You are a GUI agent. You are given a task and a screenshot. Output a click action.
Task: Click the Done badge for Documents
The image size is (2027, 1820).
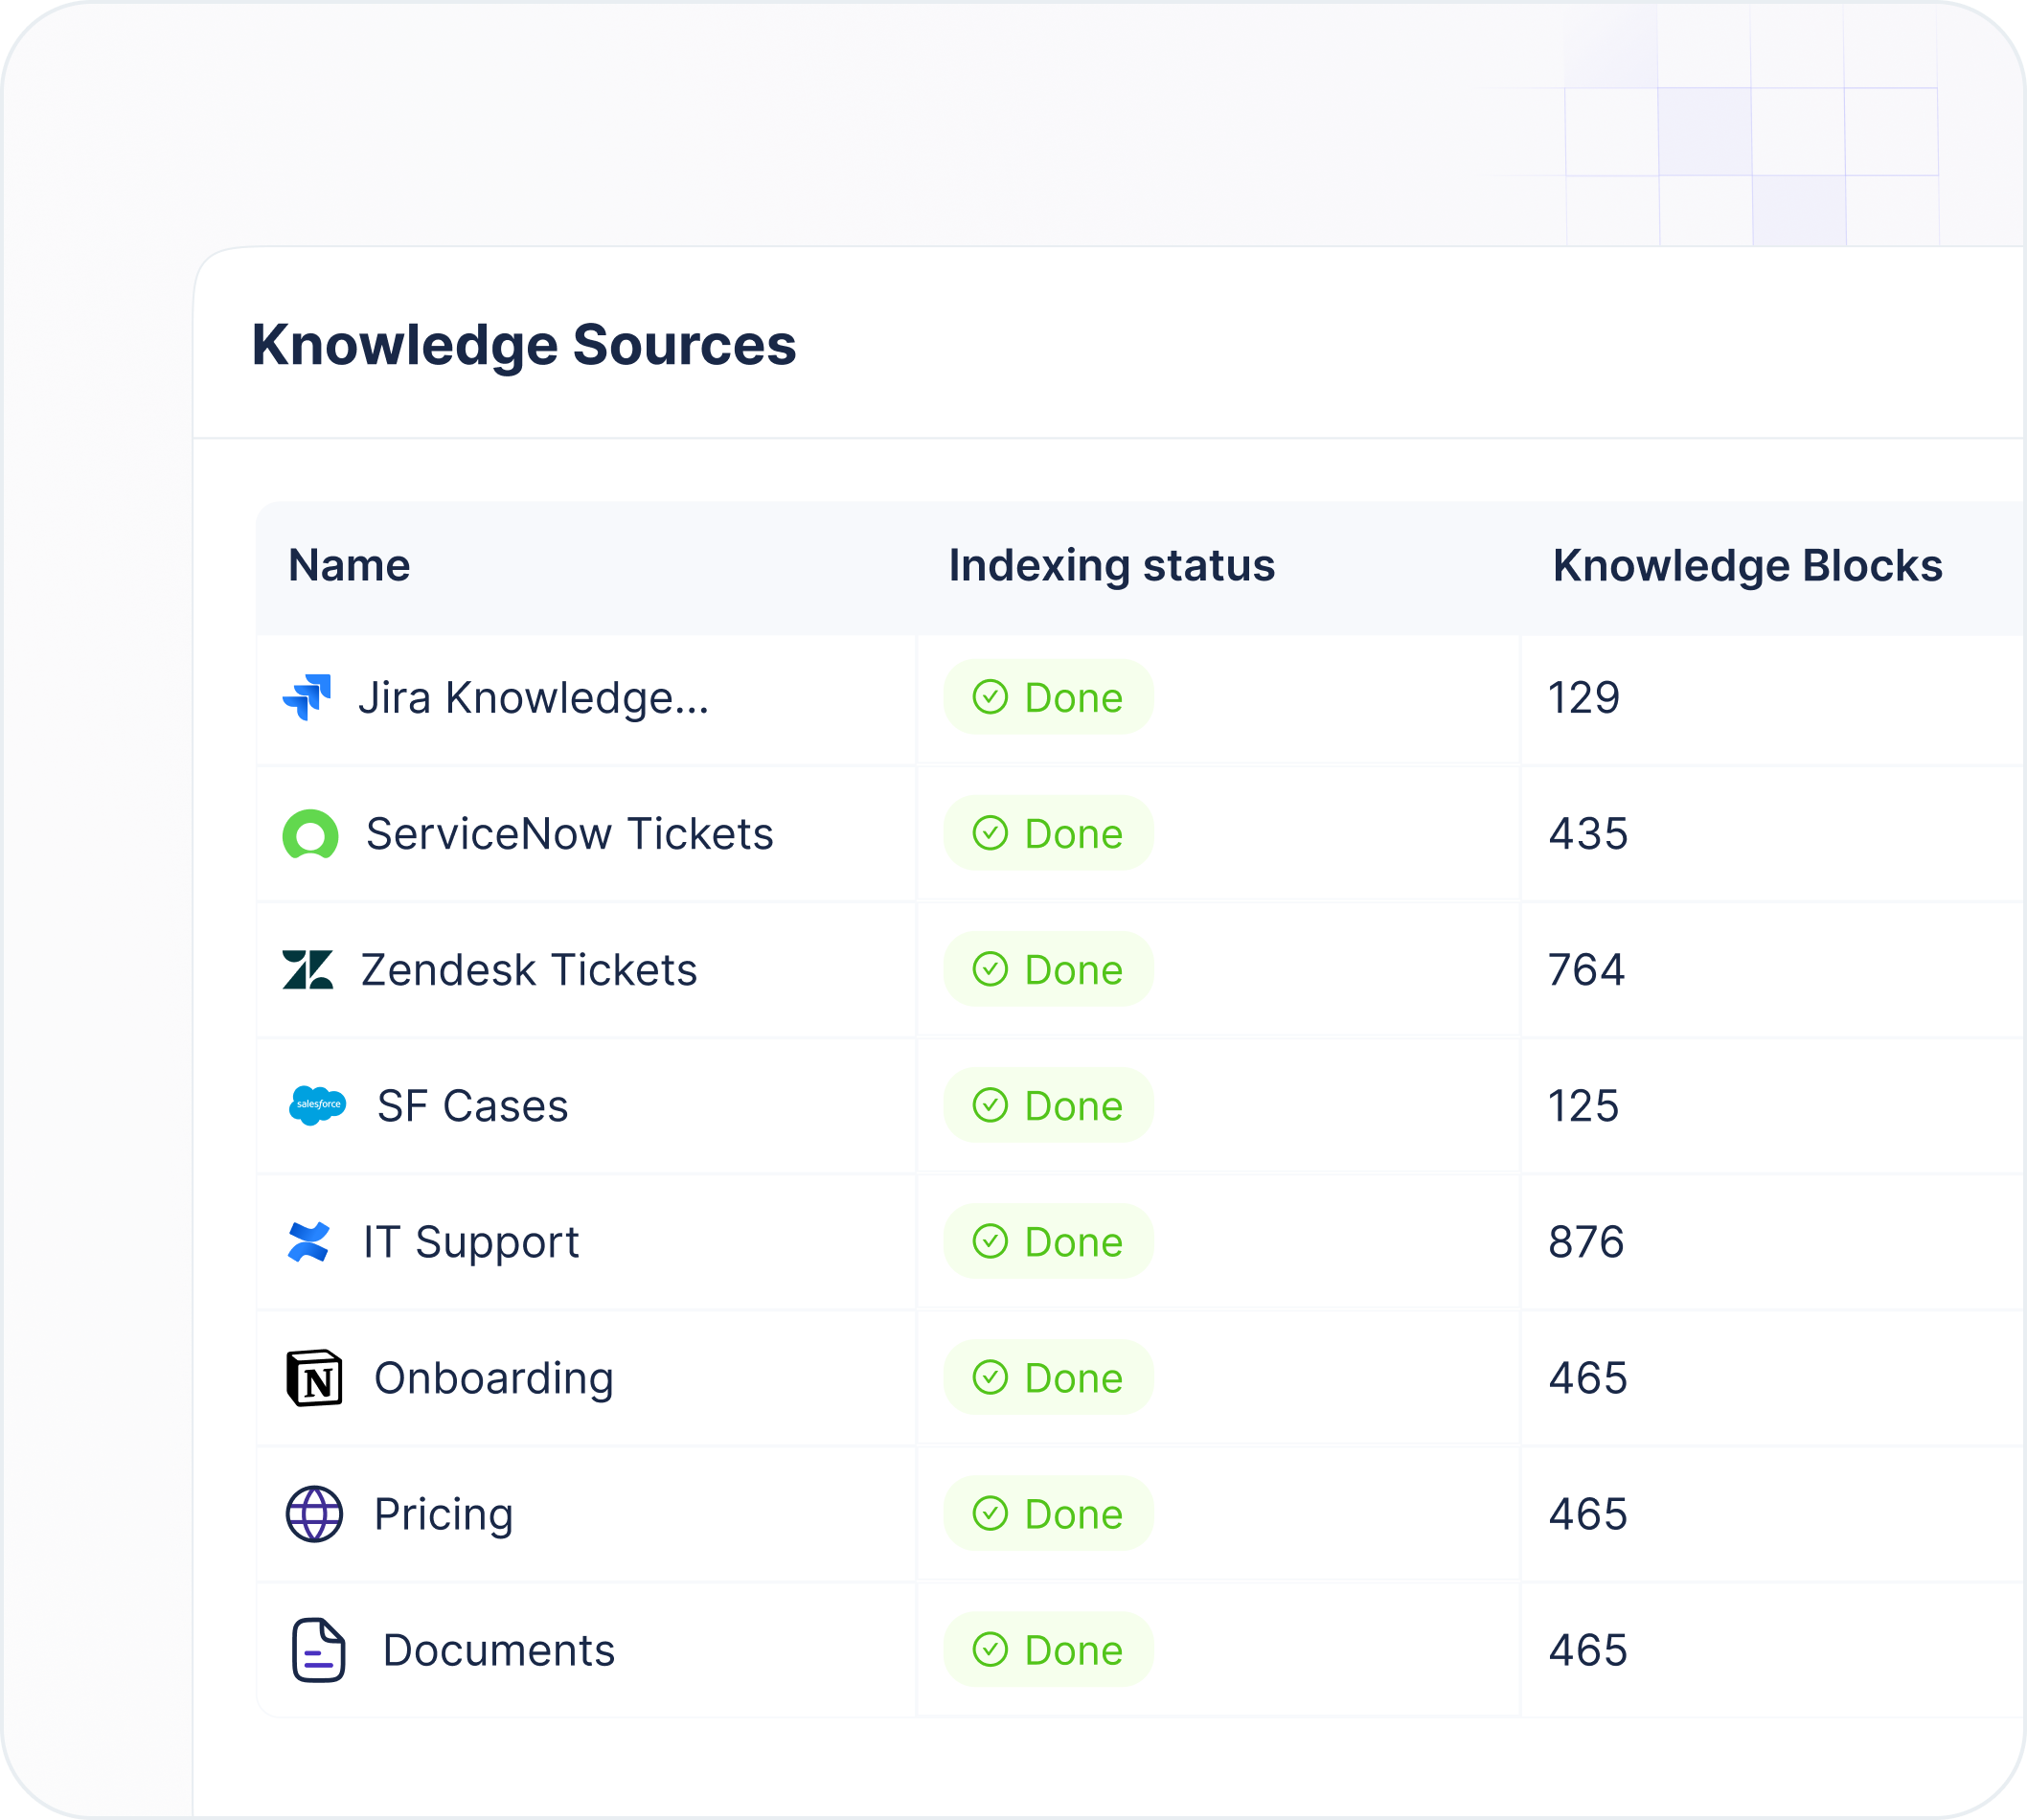click(1048, 1650)
